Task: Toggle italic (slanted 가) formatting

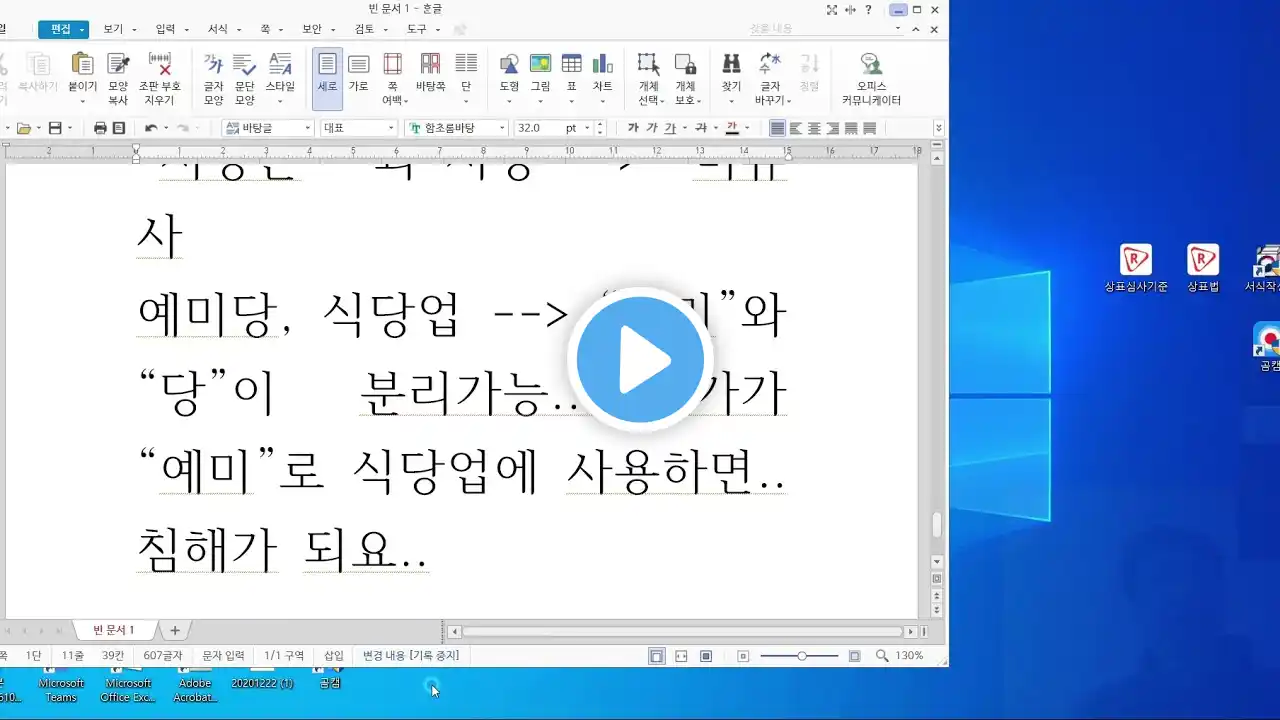Action: [x=652, y=128]
